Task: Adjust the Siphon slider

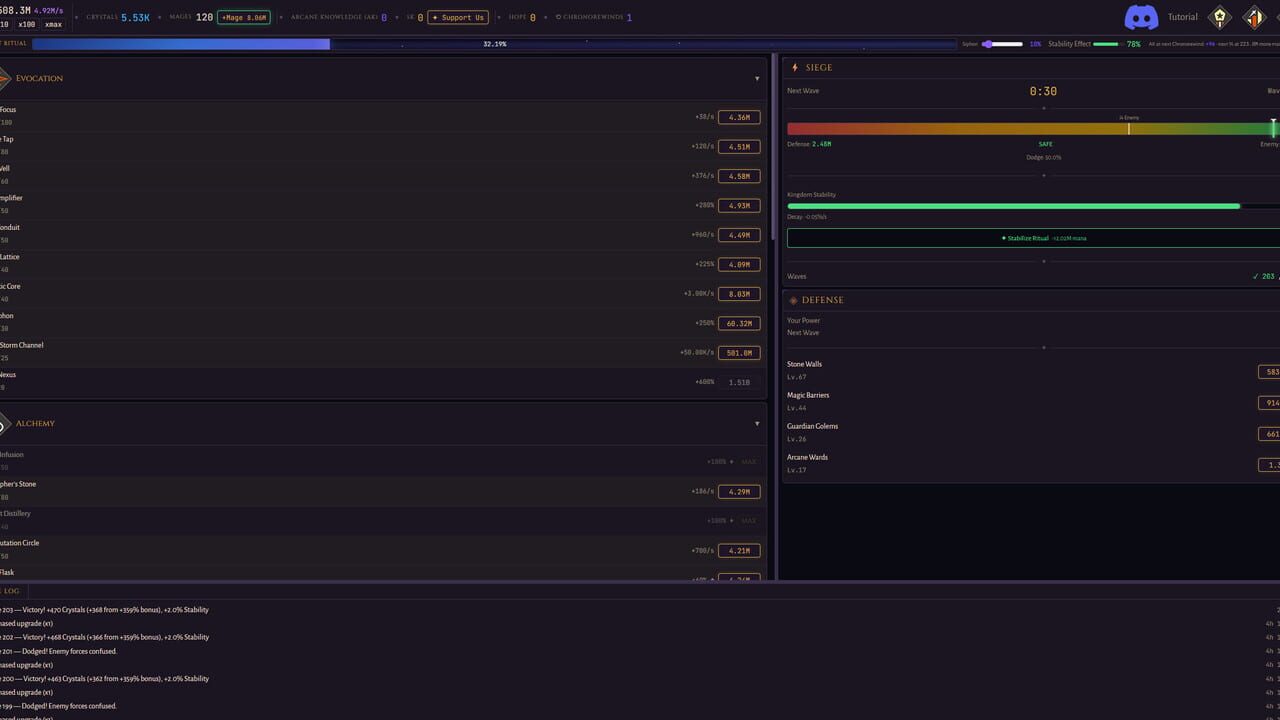Action: click(1003, 44)
